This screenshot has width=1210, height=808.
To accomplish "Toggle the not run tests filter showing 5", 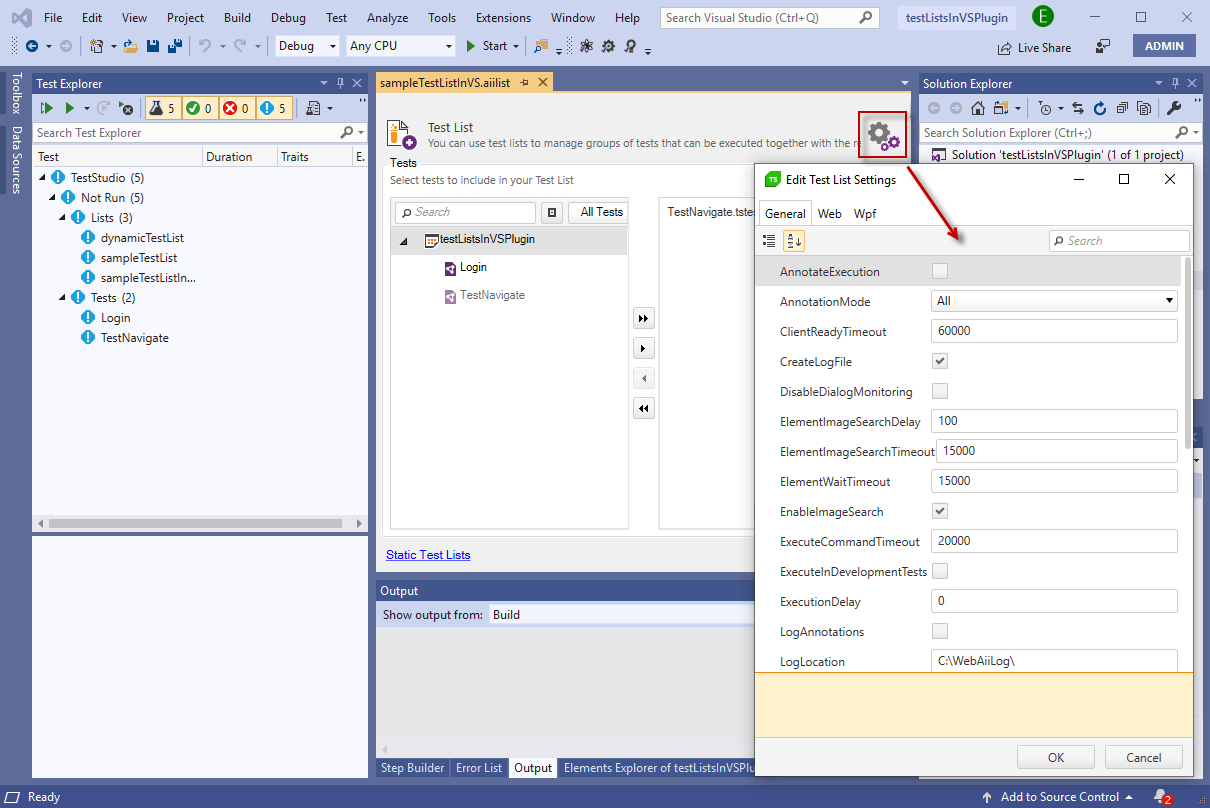I will (x=272, y=108).
